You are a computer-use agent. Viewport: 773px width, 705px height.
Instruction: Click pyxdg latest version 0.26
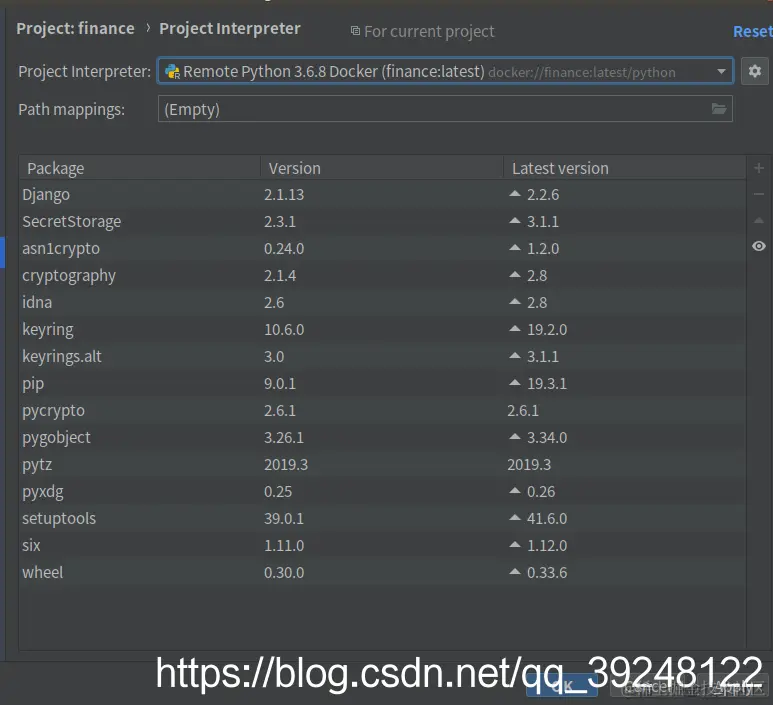tap(541, 492)
